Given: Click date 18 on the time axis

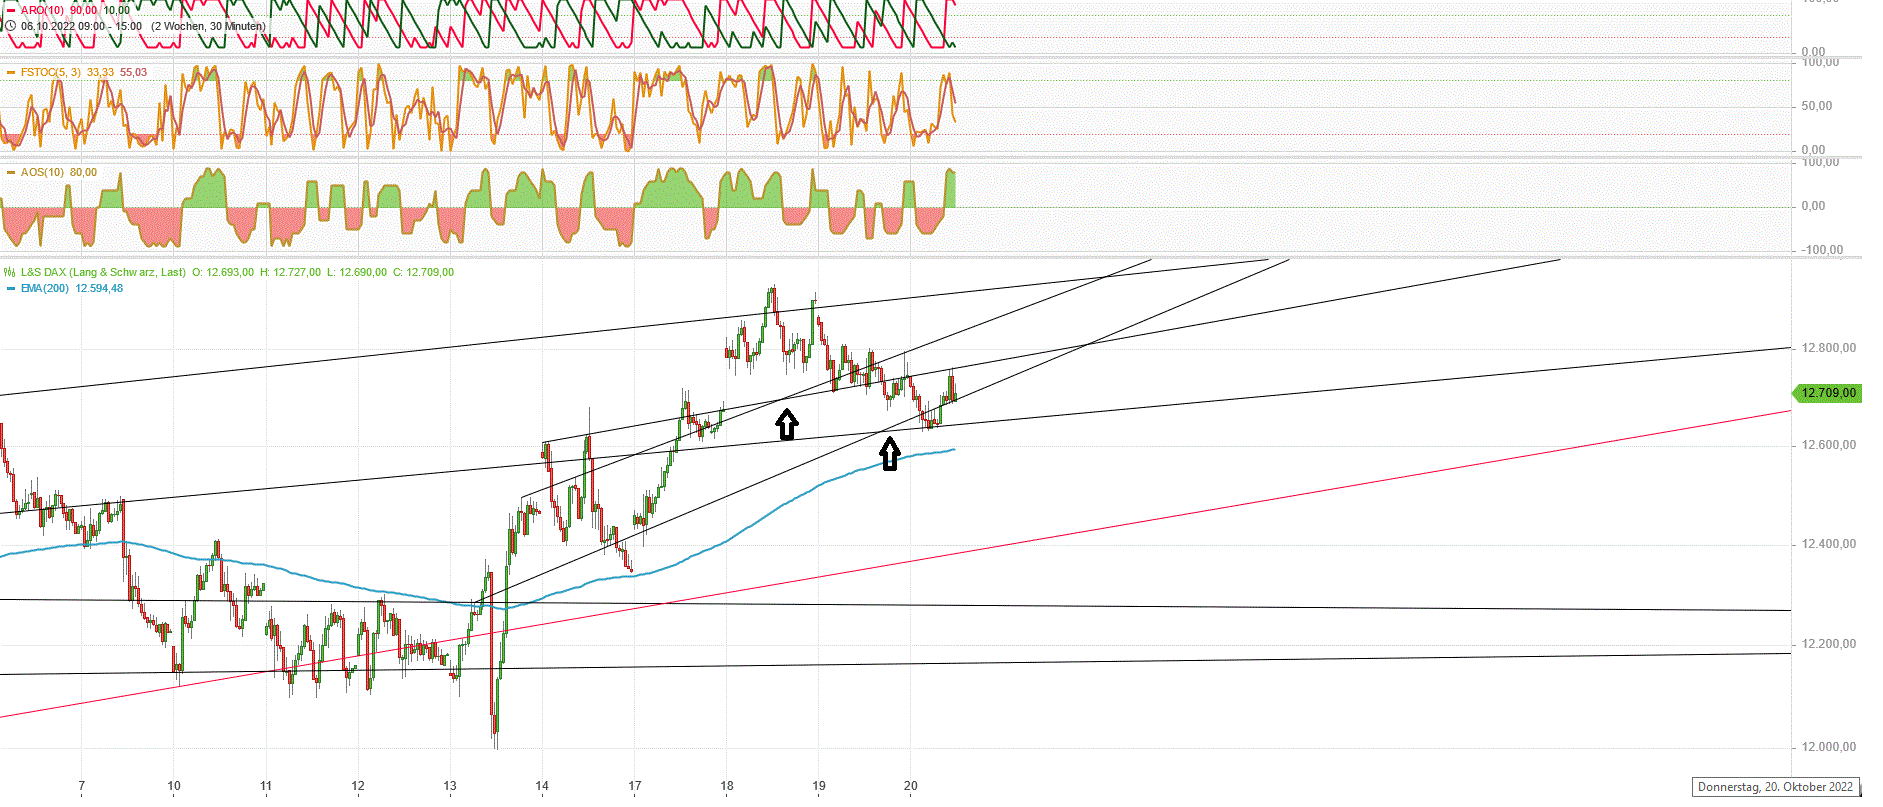Looking at the screenshot, I should [727, 785].
